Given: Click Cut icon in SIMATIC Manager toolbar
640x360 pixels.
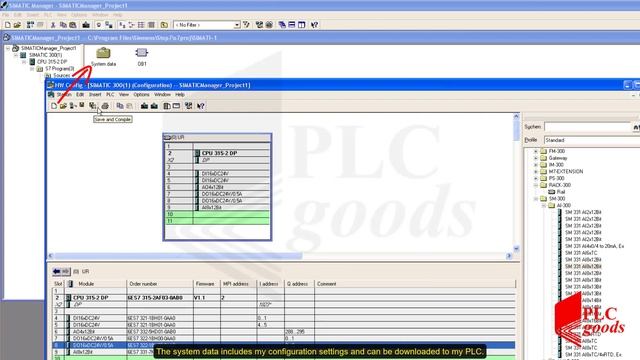Looking at the screenshot, I should point(53,25).
